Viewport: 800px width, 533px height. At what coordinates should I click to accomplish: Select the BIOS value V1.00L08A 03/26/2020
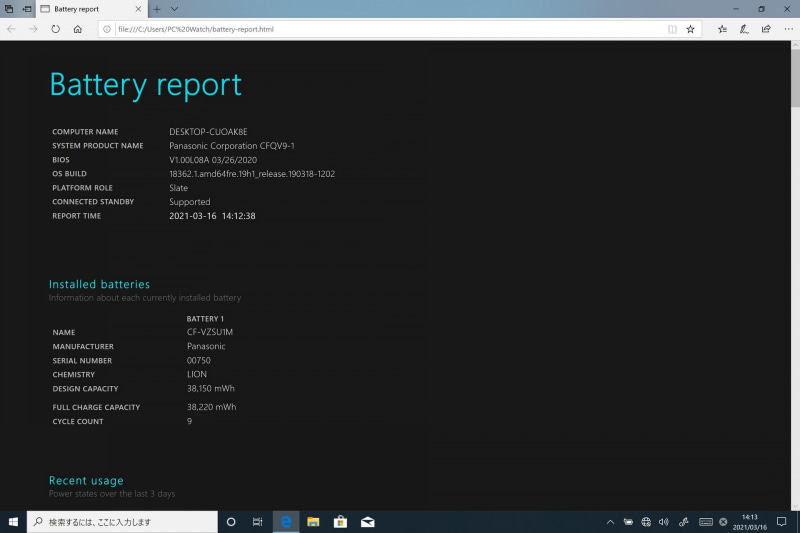(x=213, y=160)
